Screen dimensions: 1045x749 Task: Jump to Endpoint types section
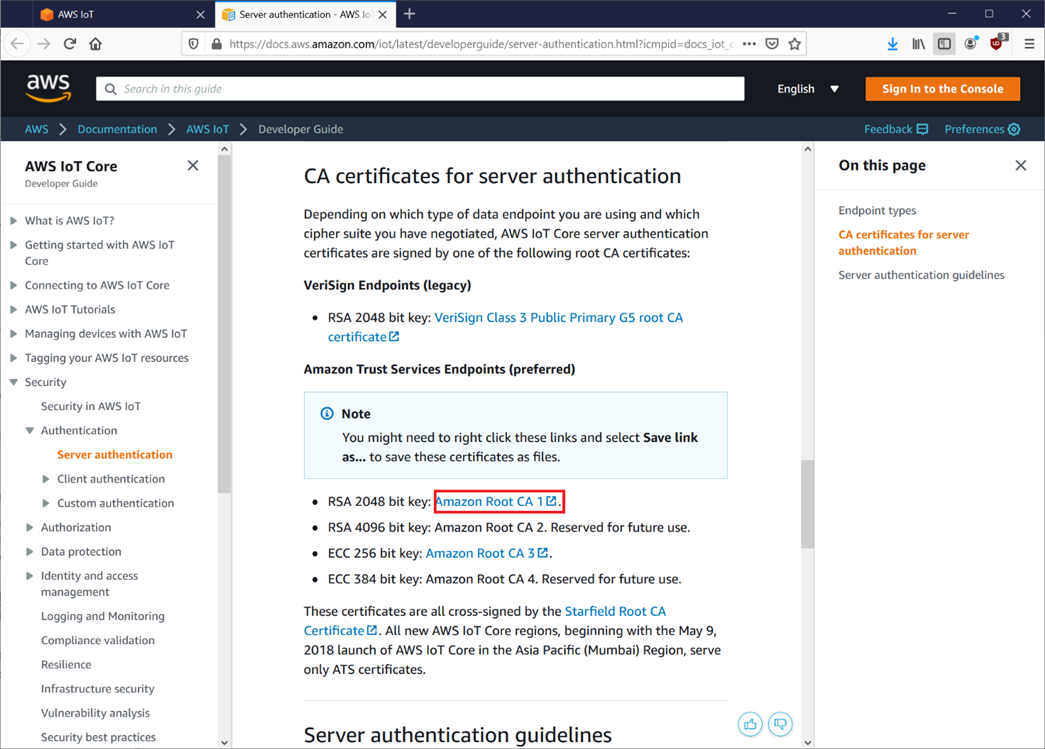877,211
